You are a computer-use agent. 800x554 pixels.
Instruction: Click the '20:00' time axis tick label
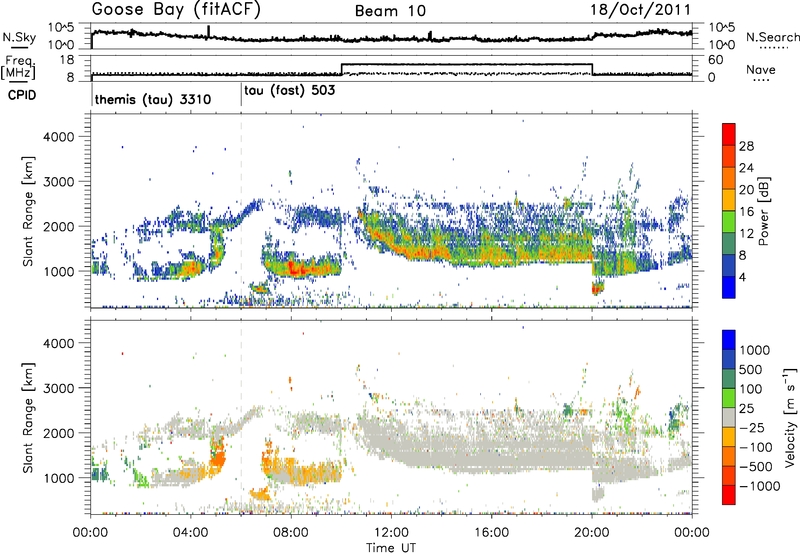pos(591,533)
